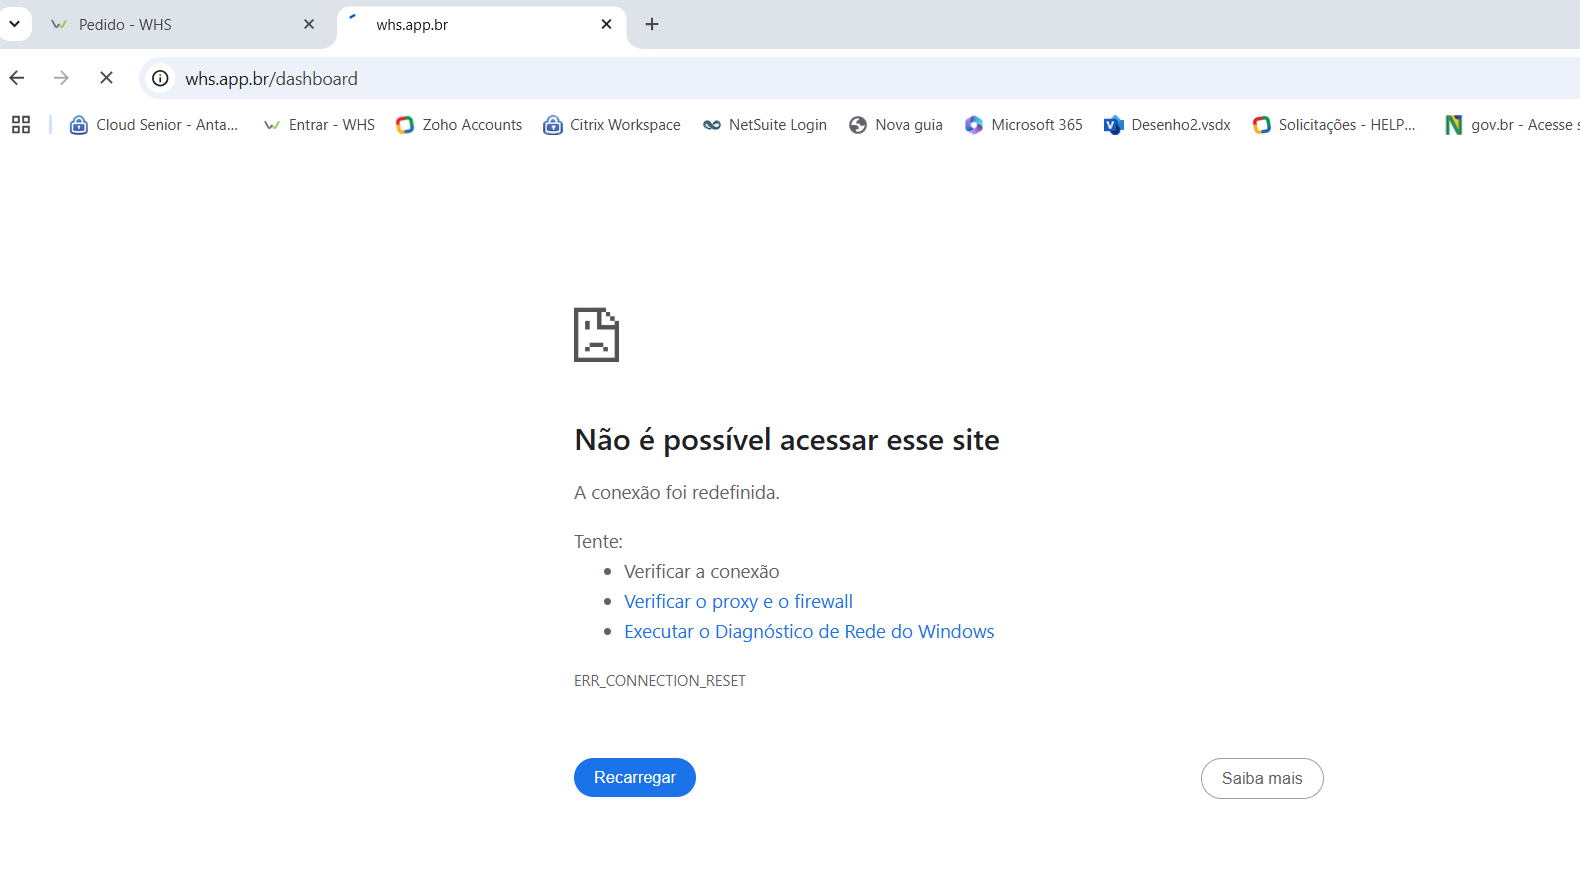Image resolution: width=1580 pixels, height=888 pixels.
Task: Select the whs.app.br tab
Action: pos(470,25)
